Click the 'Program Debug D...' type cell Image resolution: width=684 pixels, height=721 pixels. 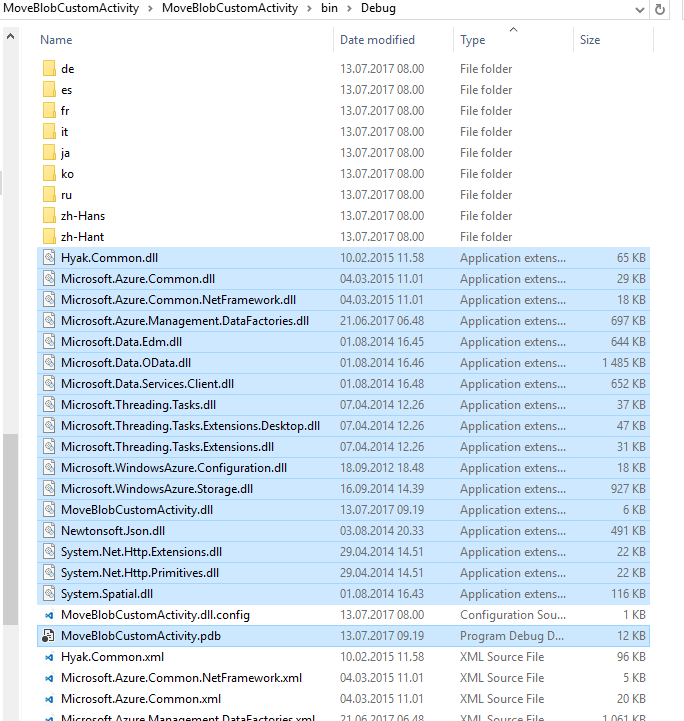click(x=512, y=636)
